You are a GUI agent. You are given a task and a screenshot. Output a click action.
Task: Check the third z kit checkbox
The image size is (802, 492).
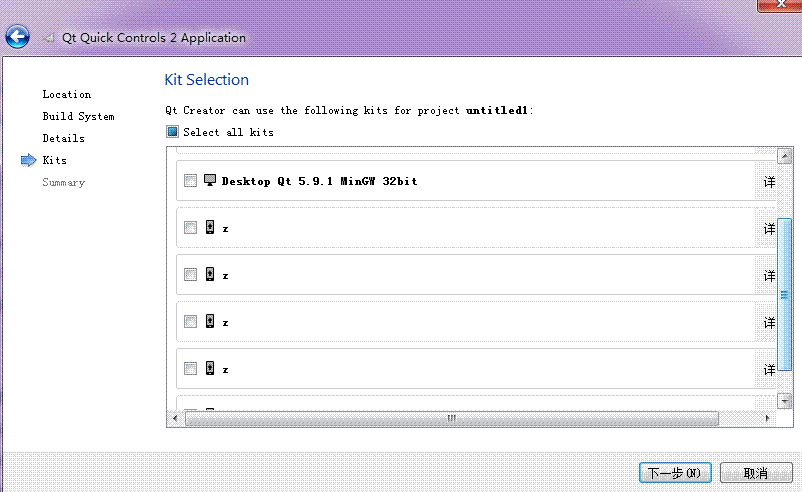[190, 322]
